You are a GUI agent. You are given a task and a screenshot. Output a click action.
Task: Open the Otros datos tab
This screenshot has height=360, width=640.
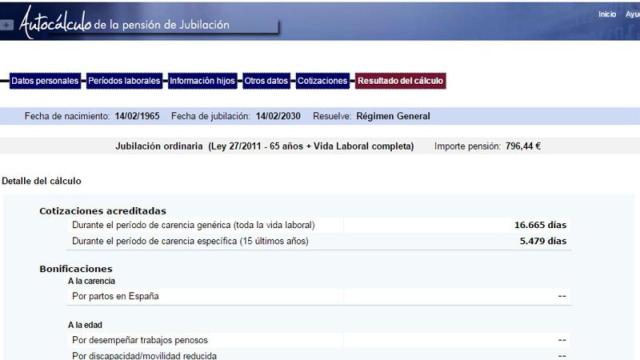point(266,81)
